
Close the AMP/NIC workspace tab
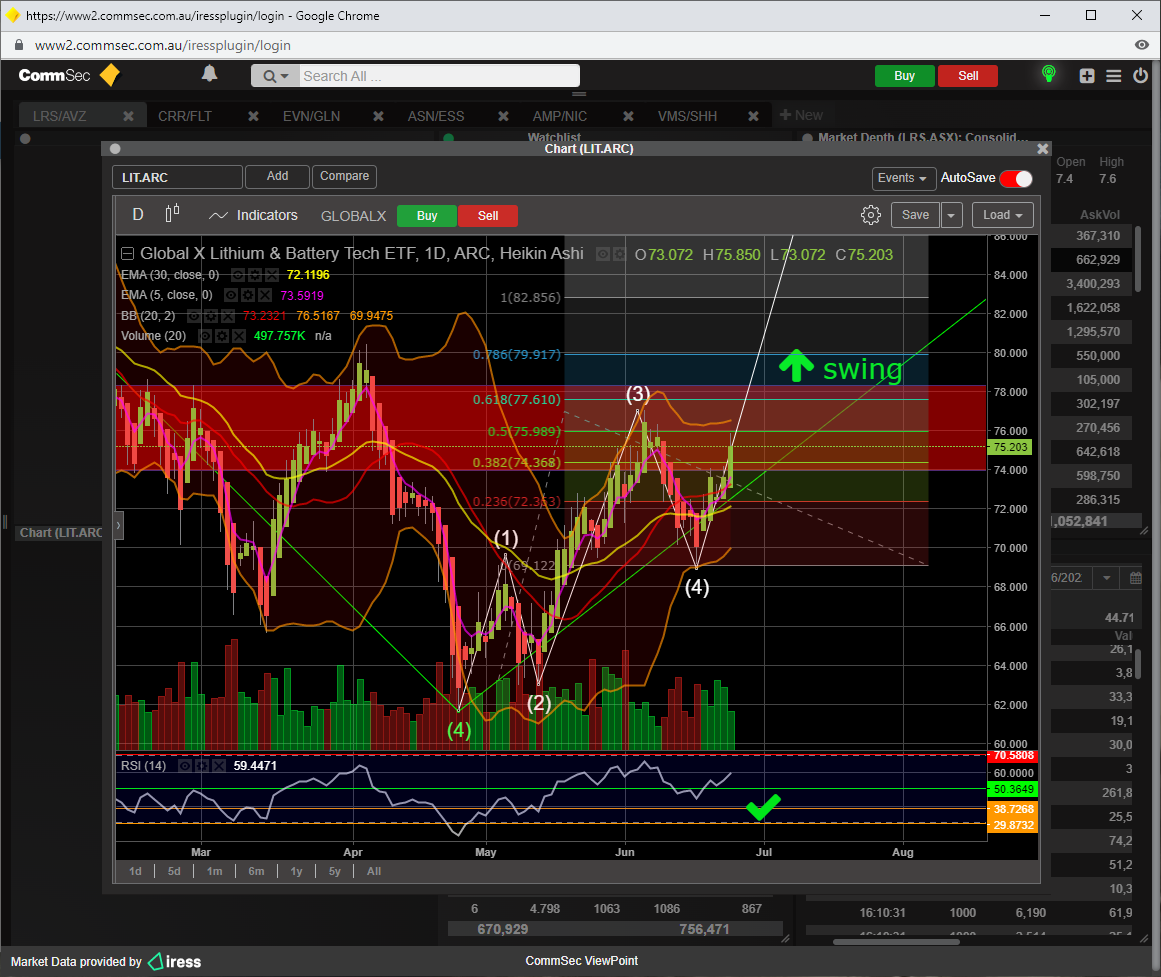click(629, 116)
